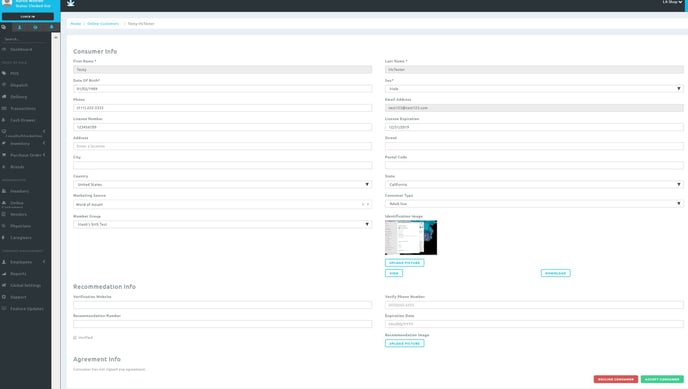Open Cash Drawer in the sidebar
Viewport: 688px width, 389px height.
coord(23,120)
